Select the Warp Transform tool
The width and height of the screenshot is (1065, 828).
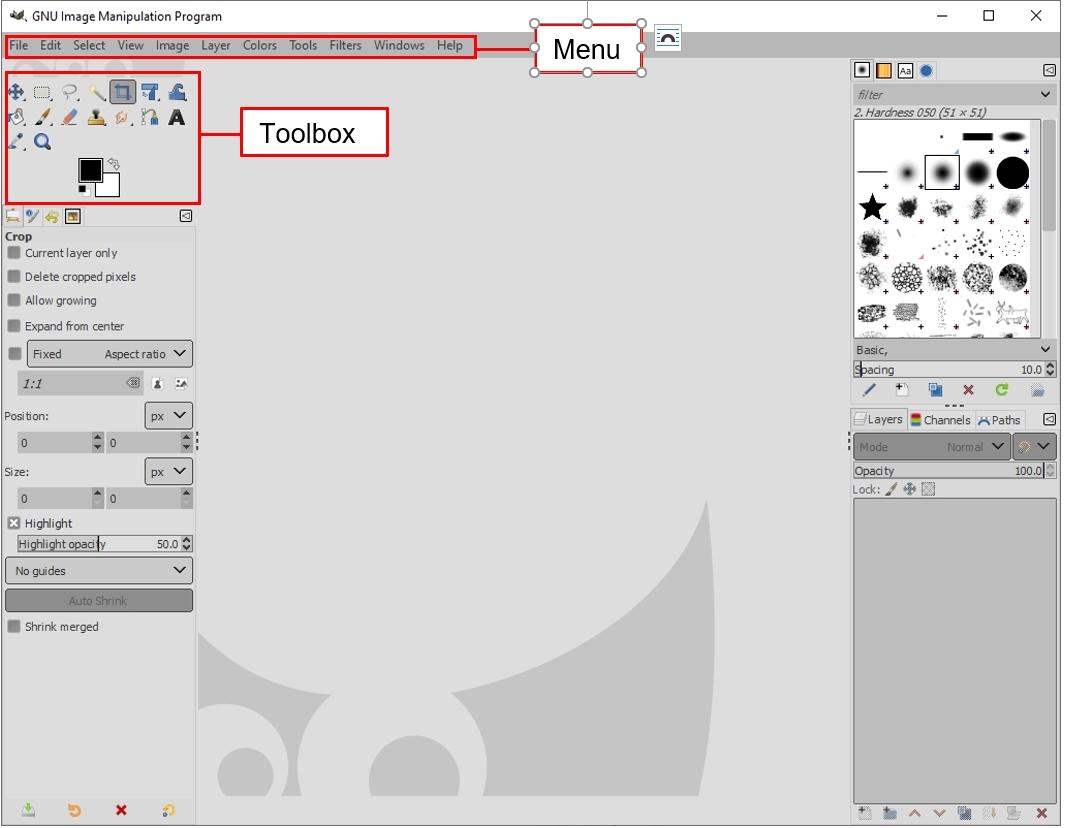[x=177, y=92]
